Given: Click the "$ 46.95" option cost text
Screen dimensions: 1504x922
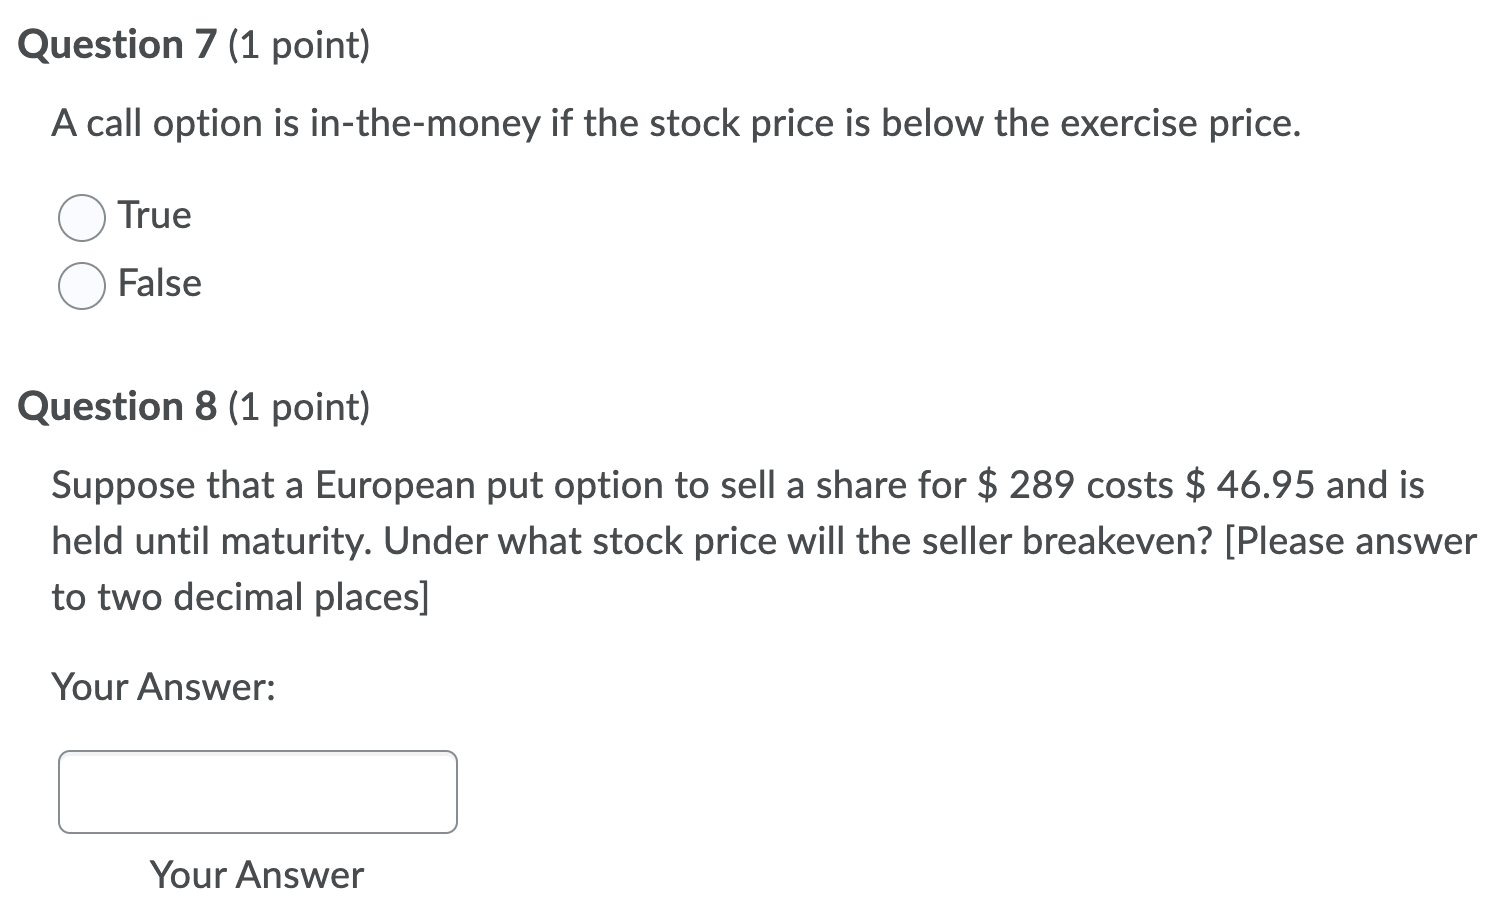Looking at the screenshot, I should (1250, 485).
